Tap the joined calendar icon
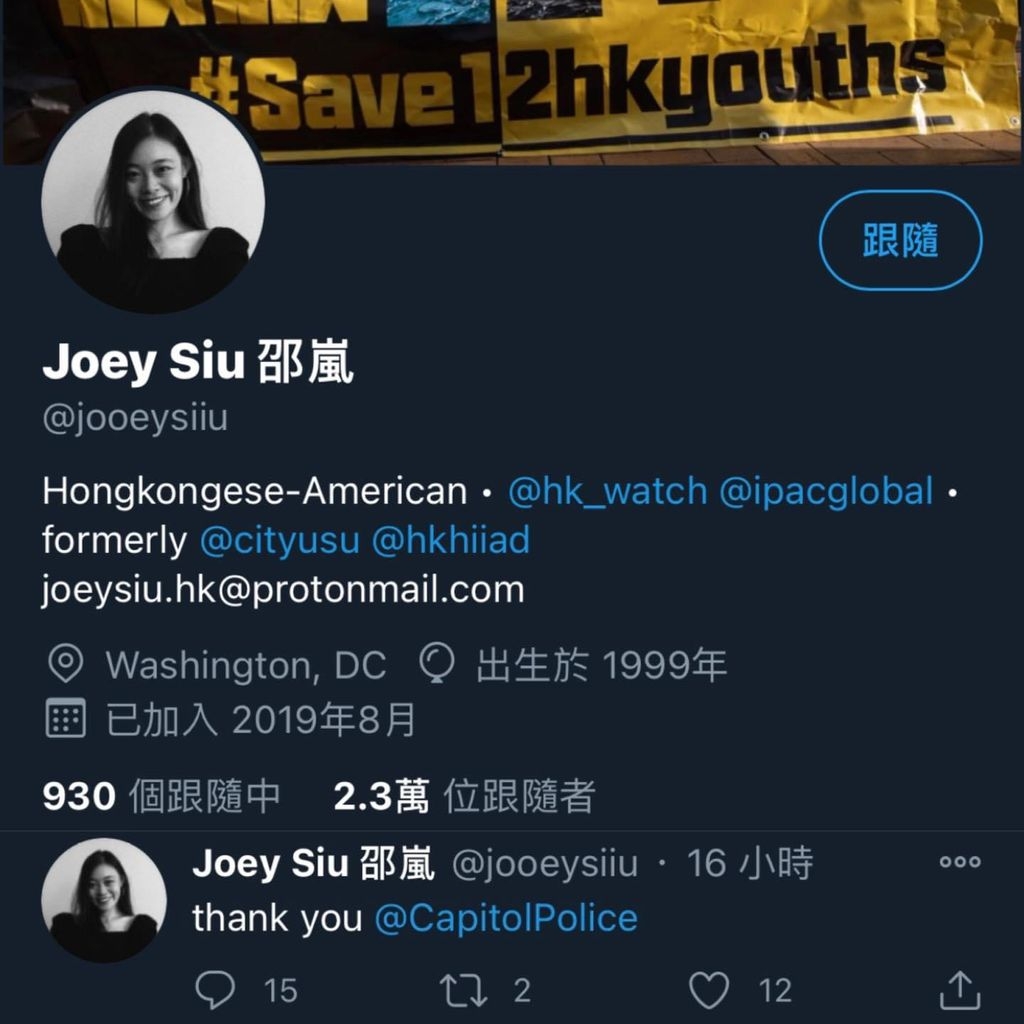The image size is (1024, 1024). coord(65,718)
